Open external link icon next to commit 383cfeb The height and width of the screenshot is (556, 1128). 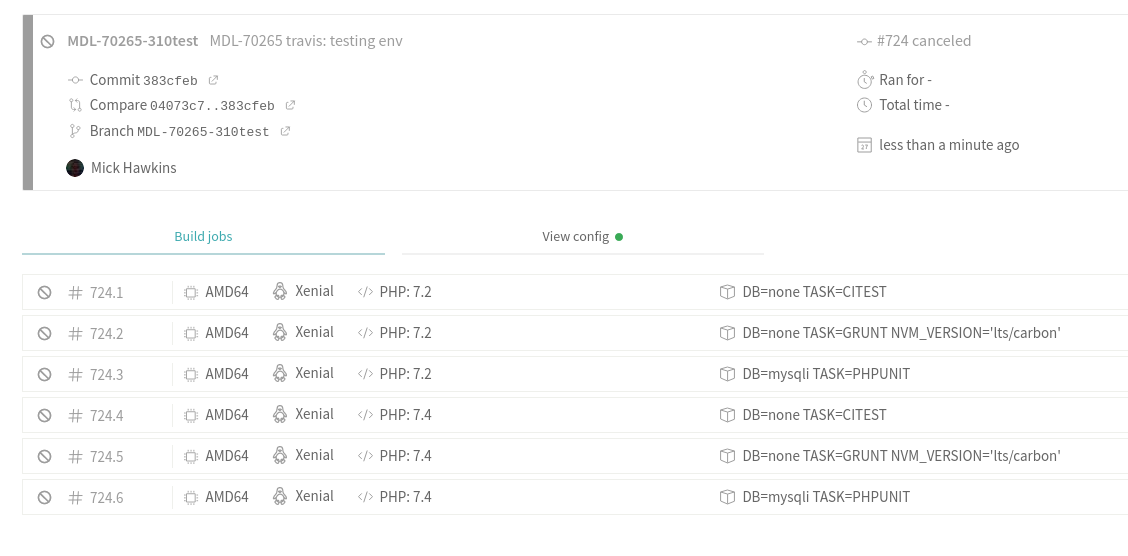pyautogui.click(x=213, y=80)
